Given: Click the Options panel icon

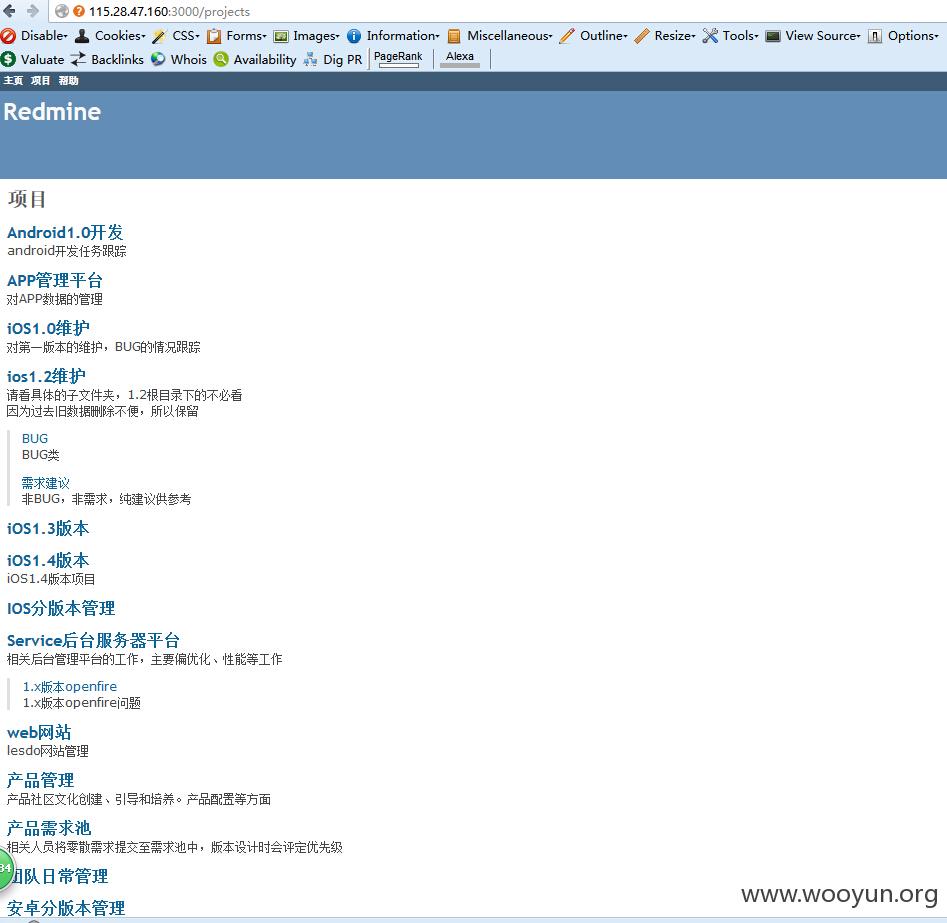Looking at the screenshot, I should (x=875, y=36).
